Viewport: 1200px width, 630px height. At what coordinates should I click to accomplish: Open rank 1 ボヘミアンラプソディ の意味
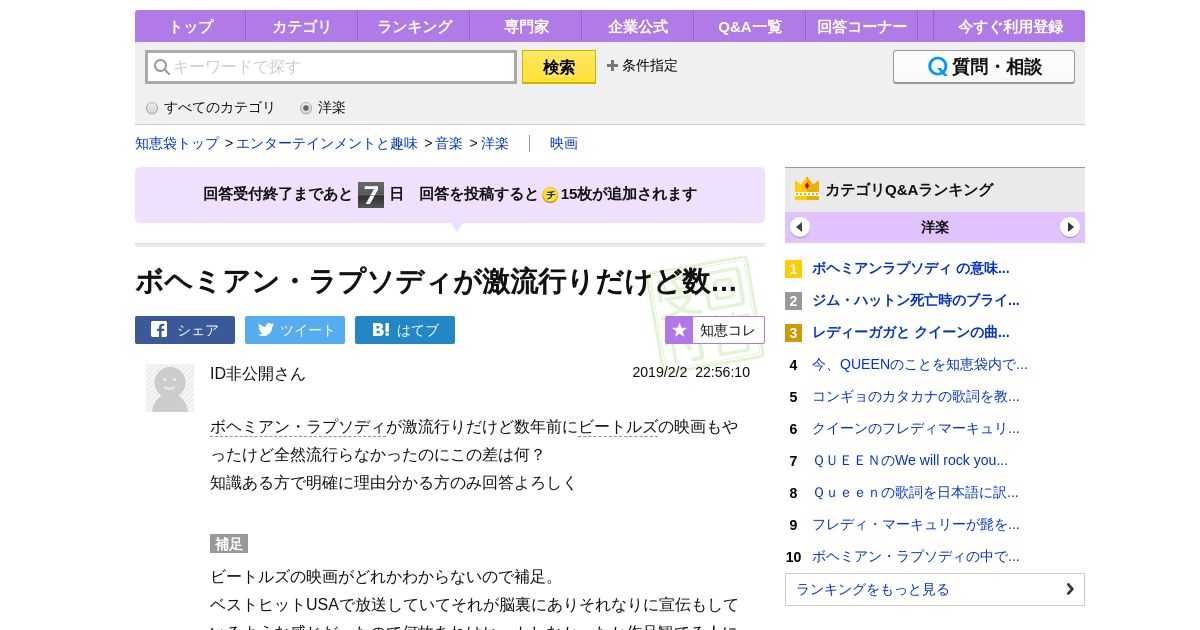(x=910, y=268)
